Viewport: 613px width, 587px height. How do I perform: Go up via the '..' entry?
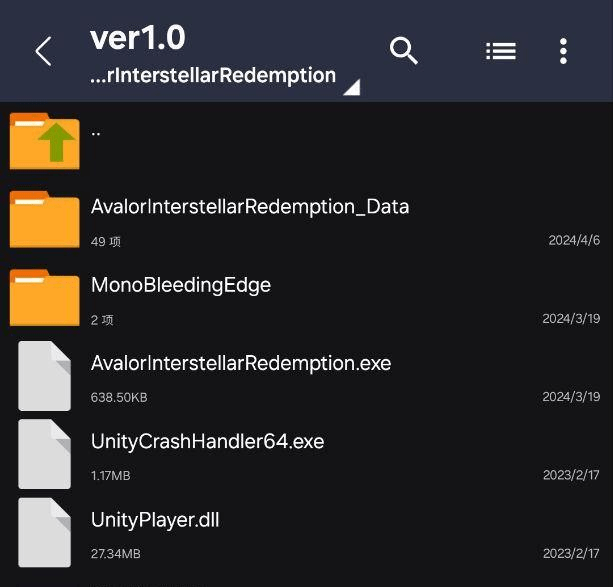point(96,131)
